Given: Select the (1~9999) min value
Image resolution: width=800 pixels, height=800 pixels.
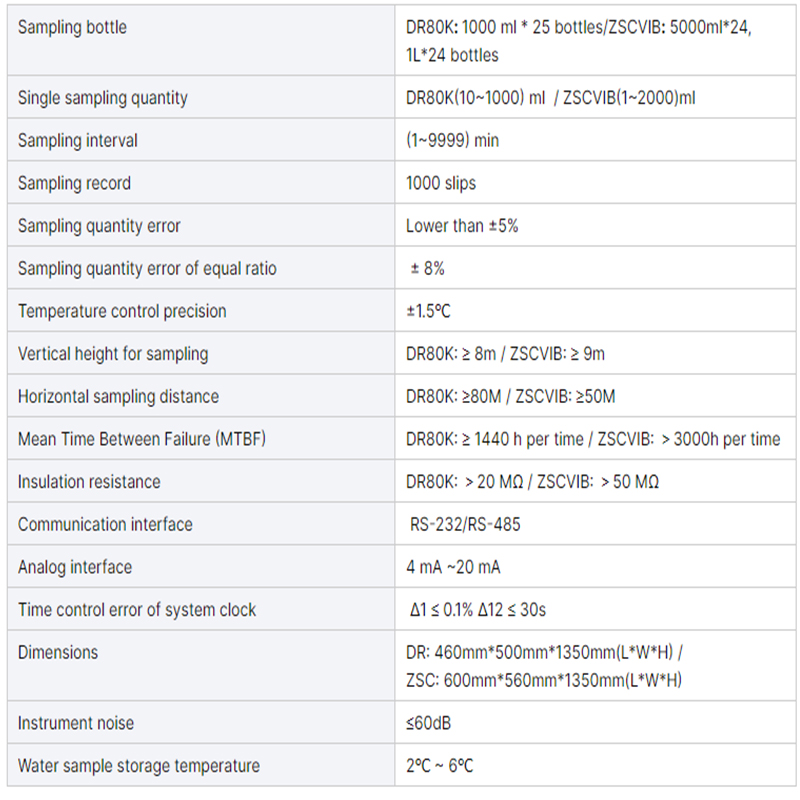Looking at the screenshot, I should pyautogui.click(x=452, y=141).
